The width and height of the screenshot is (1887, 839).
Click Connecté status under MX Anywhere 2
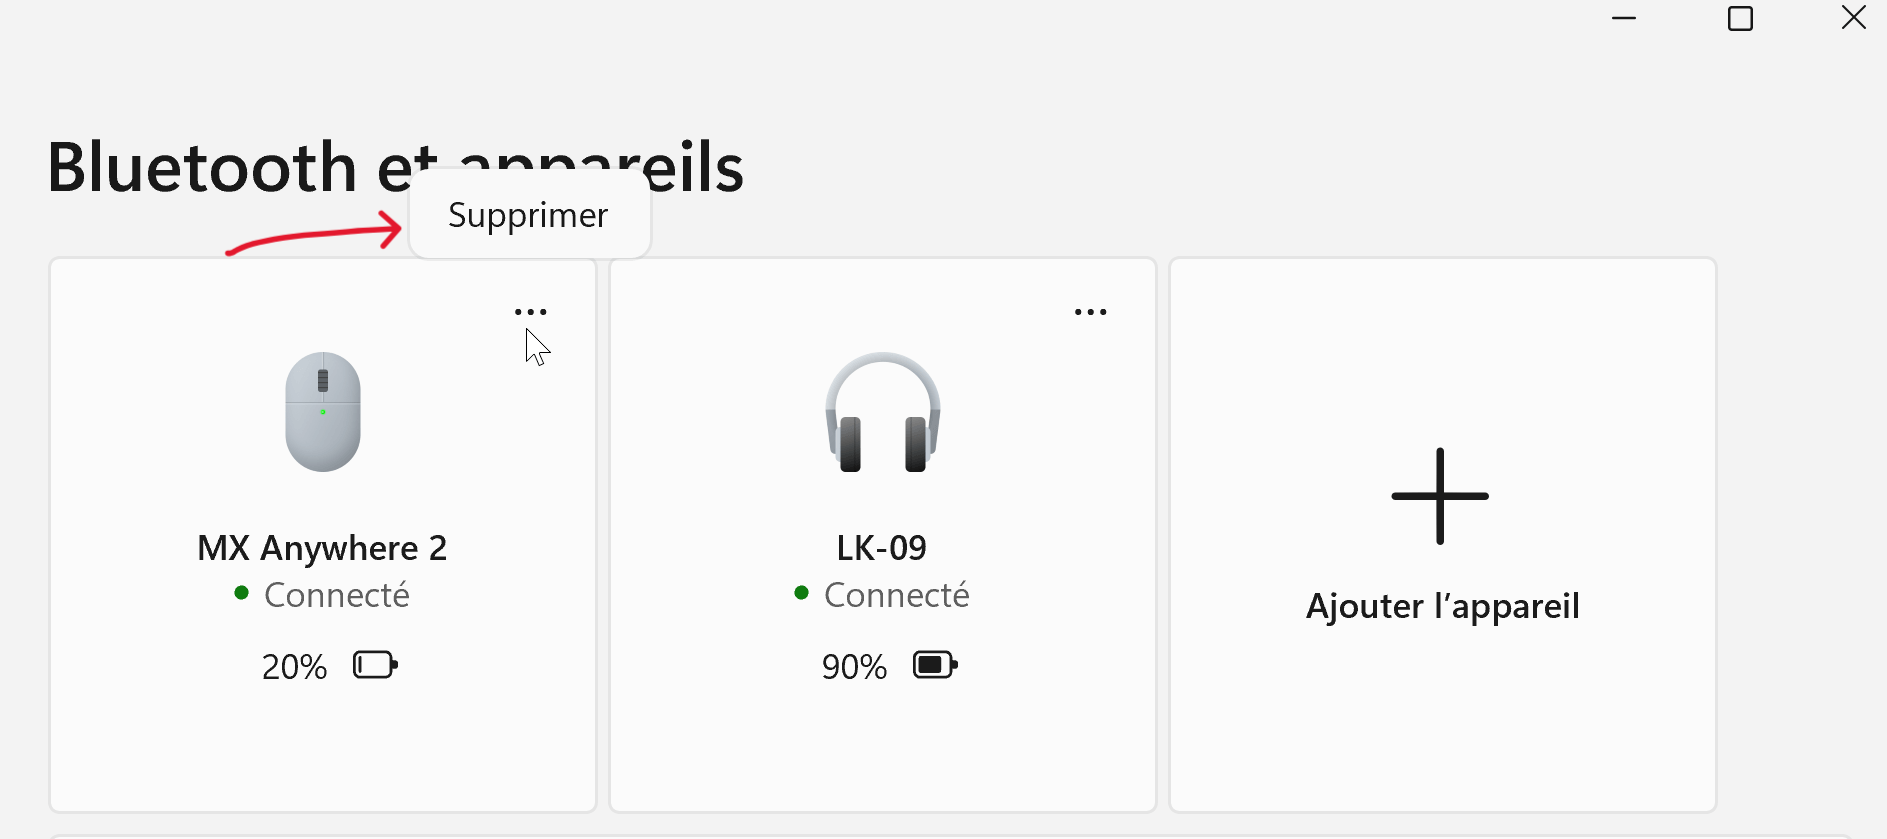(336, 595)
